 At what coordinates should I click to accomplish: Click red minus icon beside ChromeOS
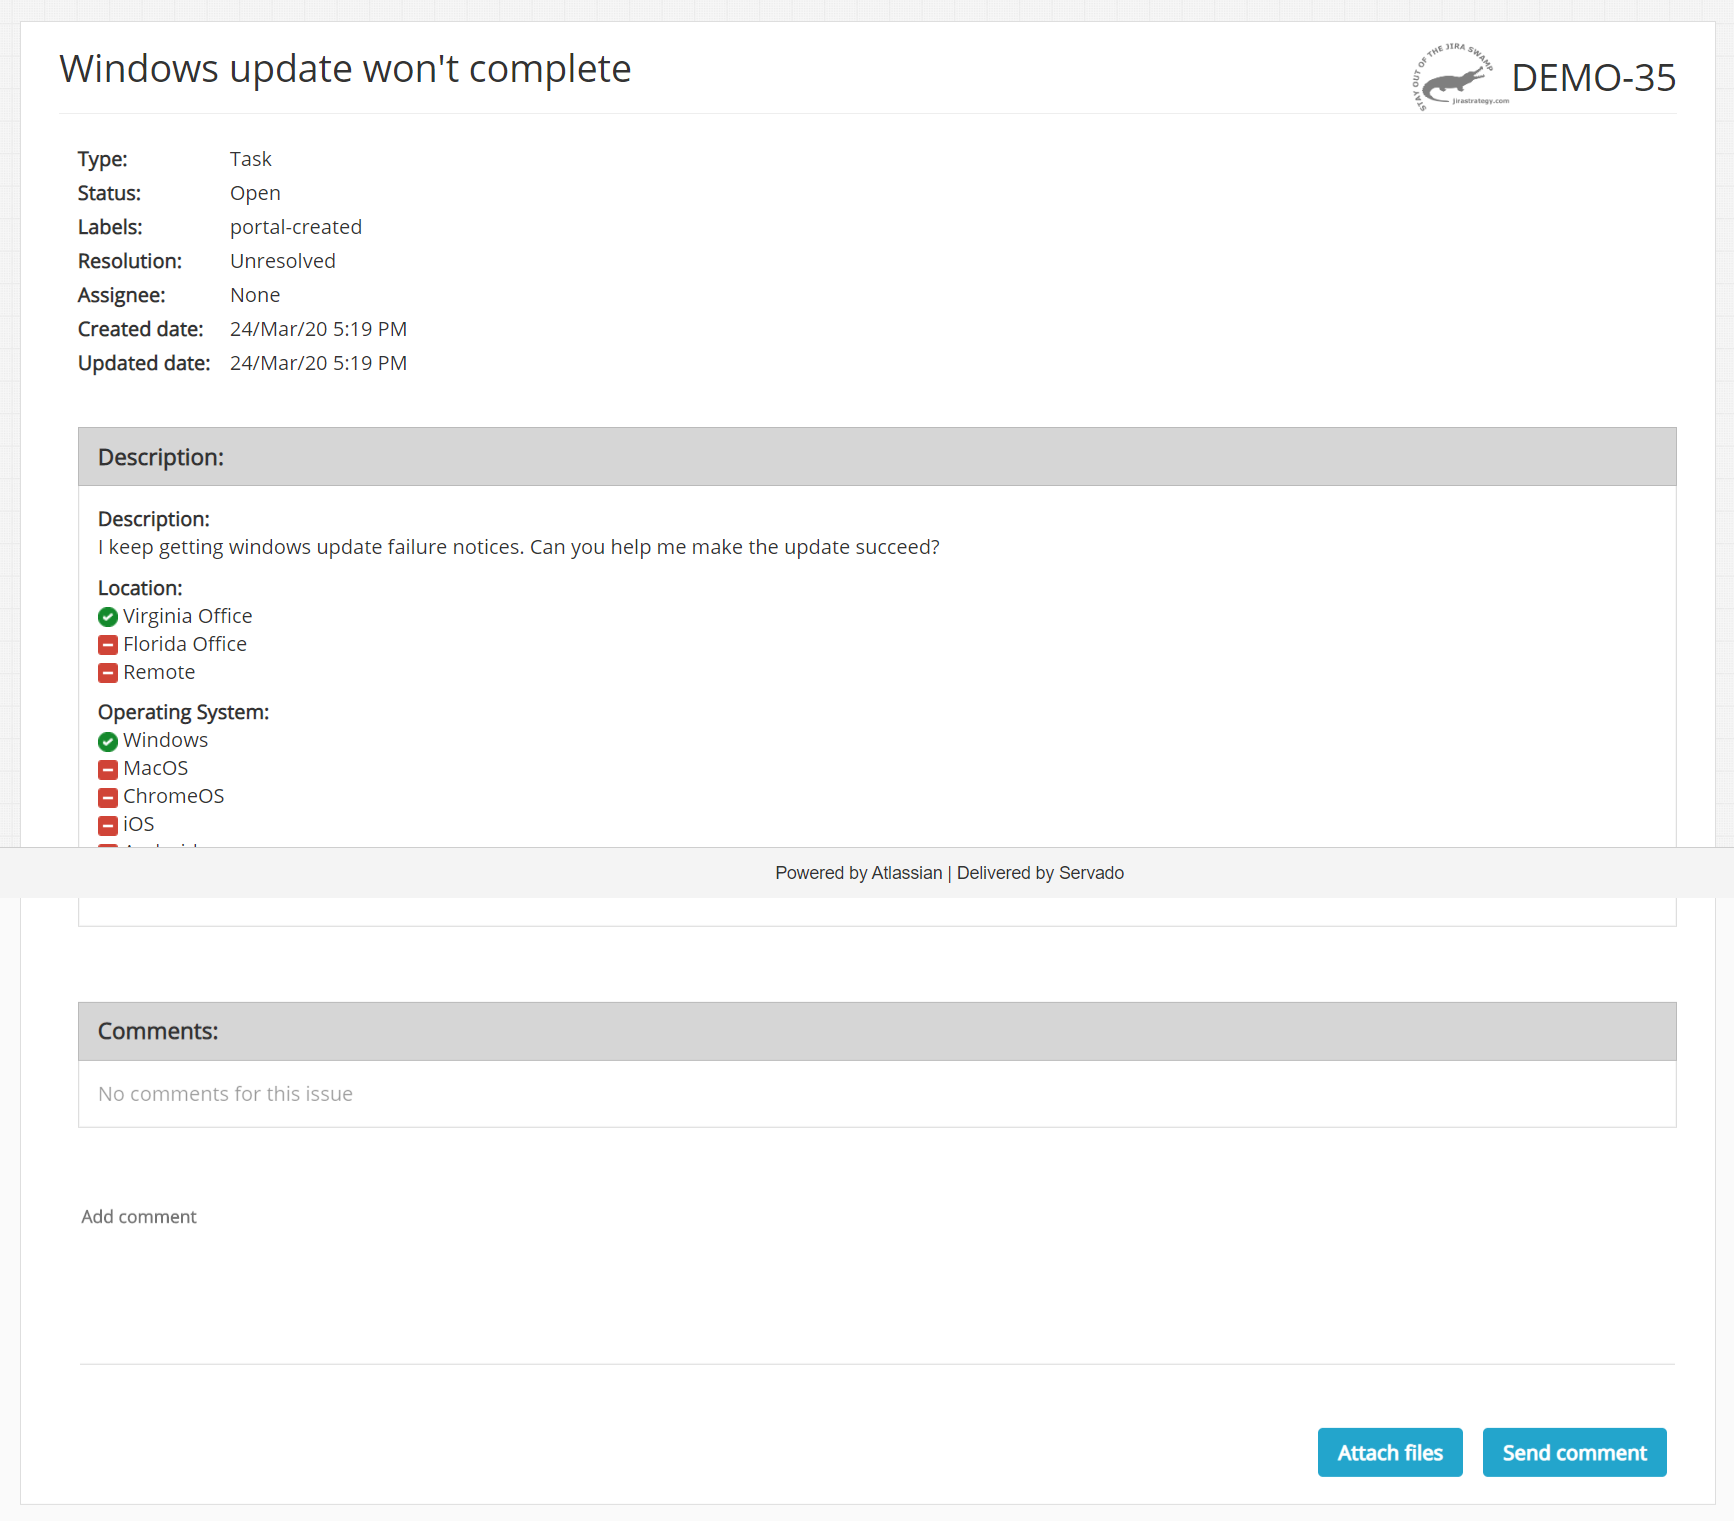[x=108, y=797]
